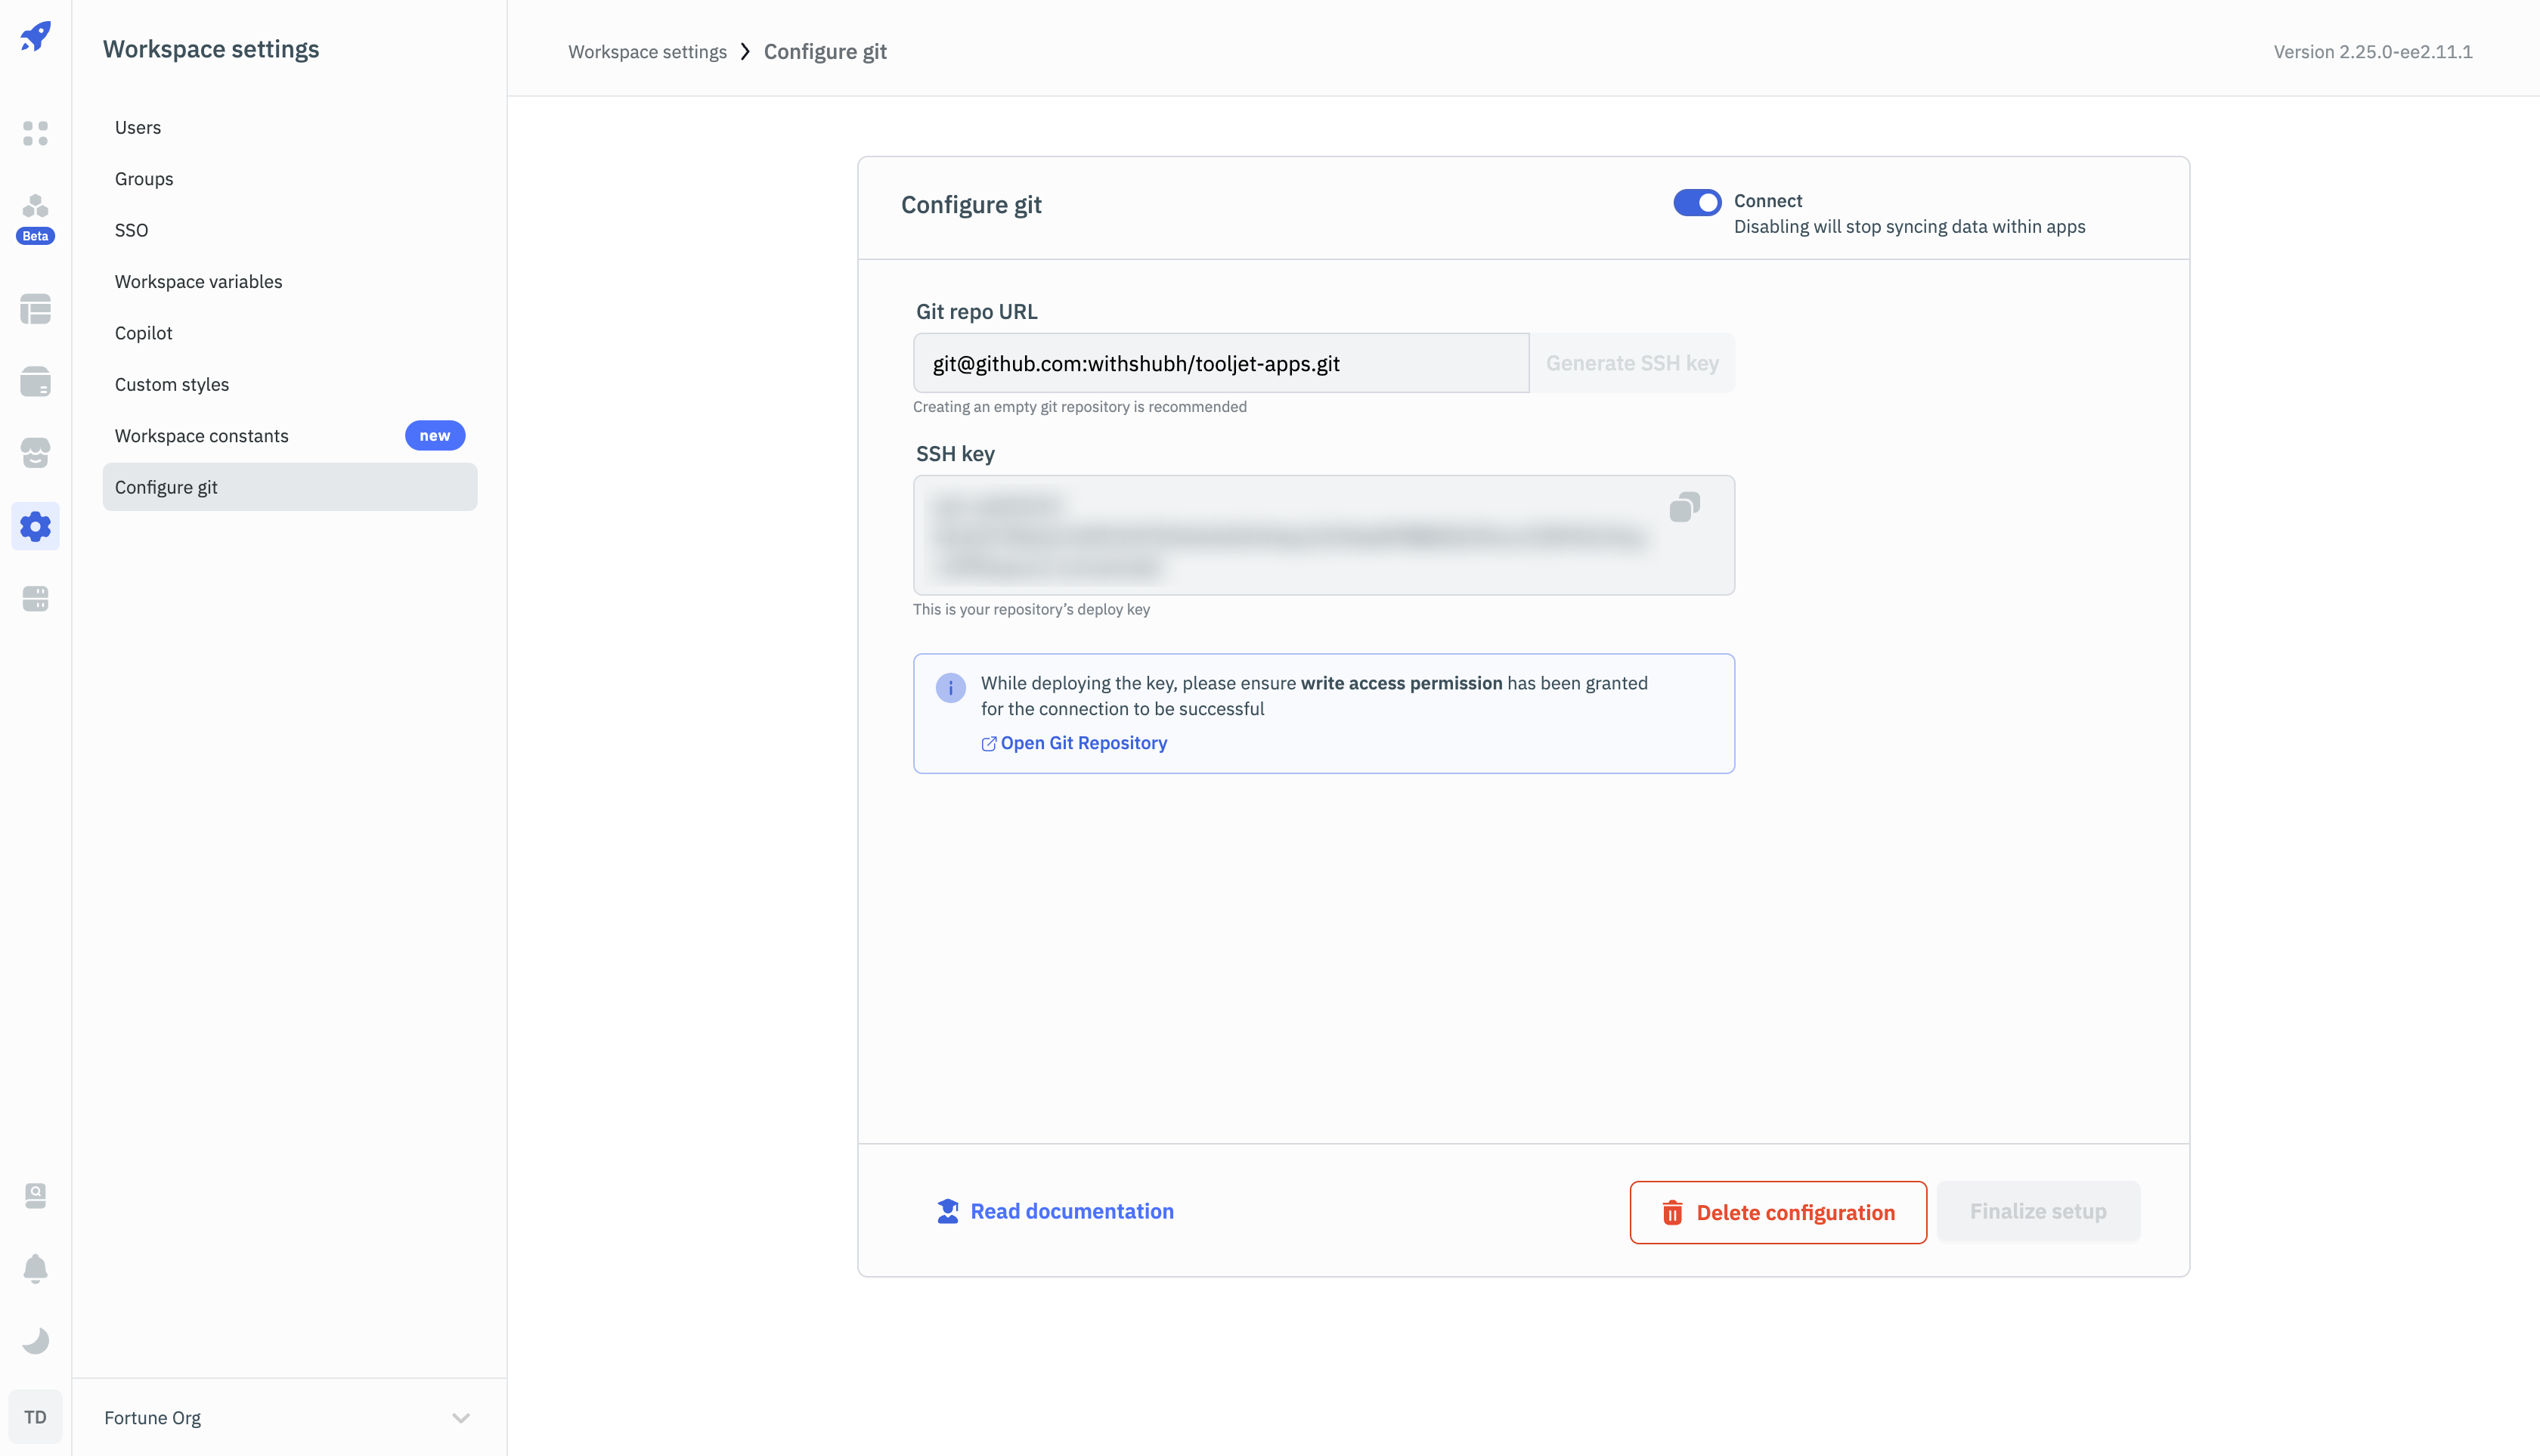Copy the SSH key with the copy icon
Image resolution: width=2540 pixels, height=1456 pixels.
pos(1684,507)
